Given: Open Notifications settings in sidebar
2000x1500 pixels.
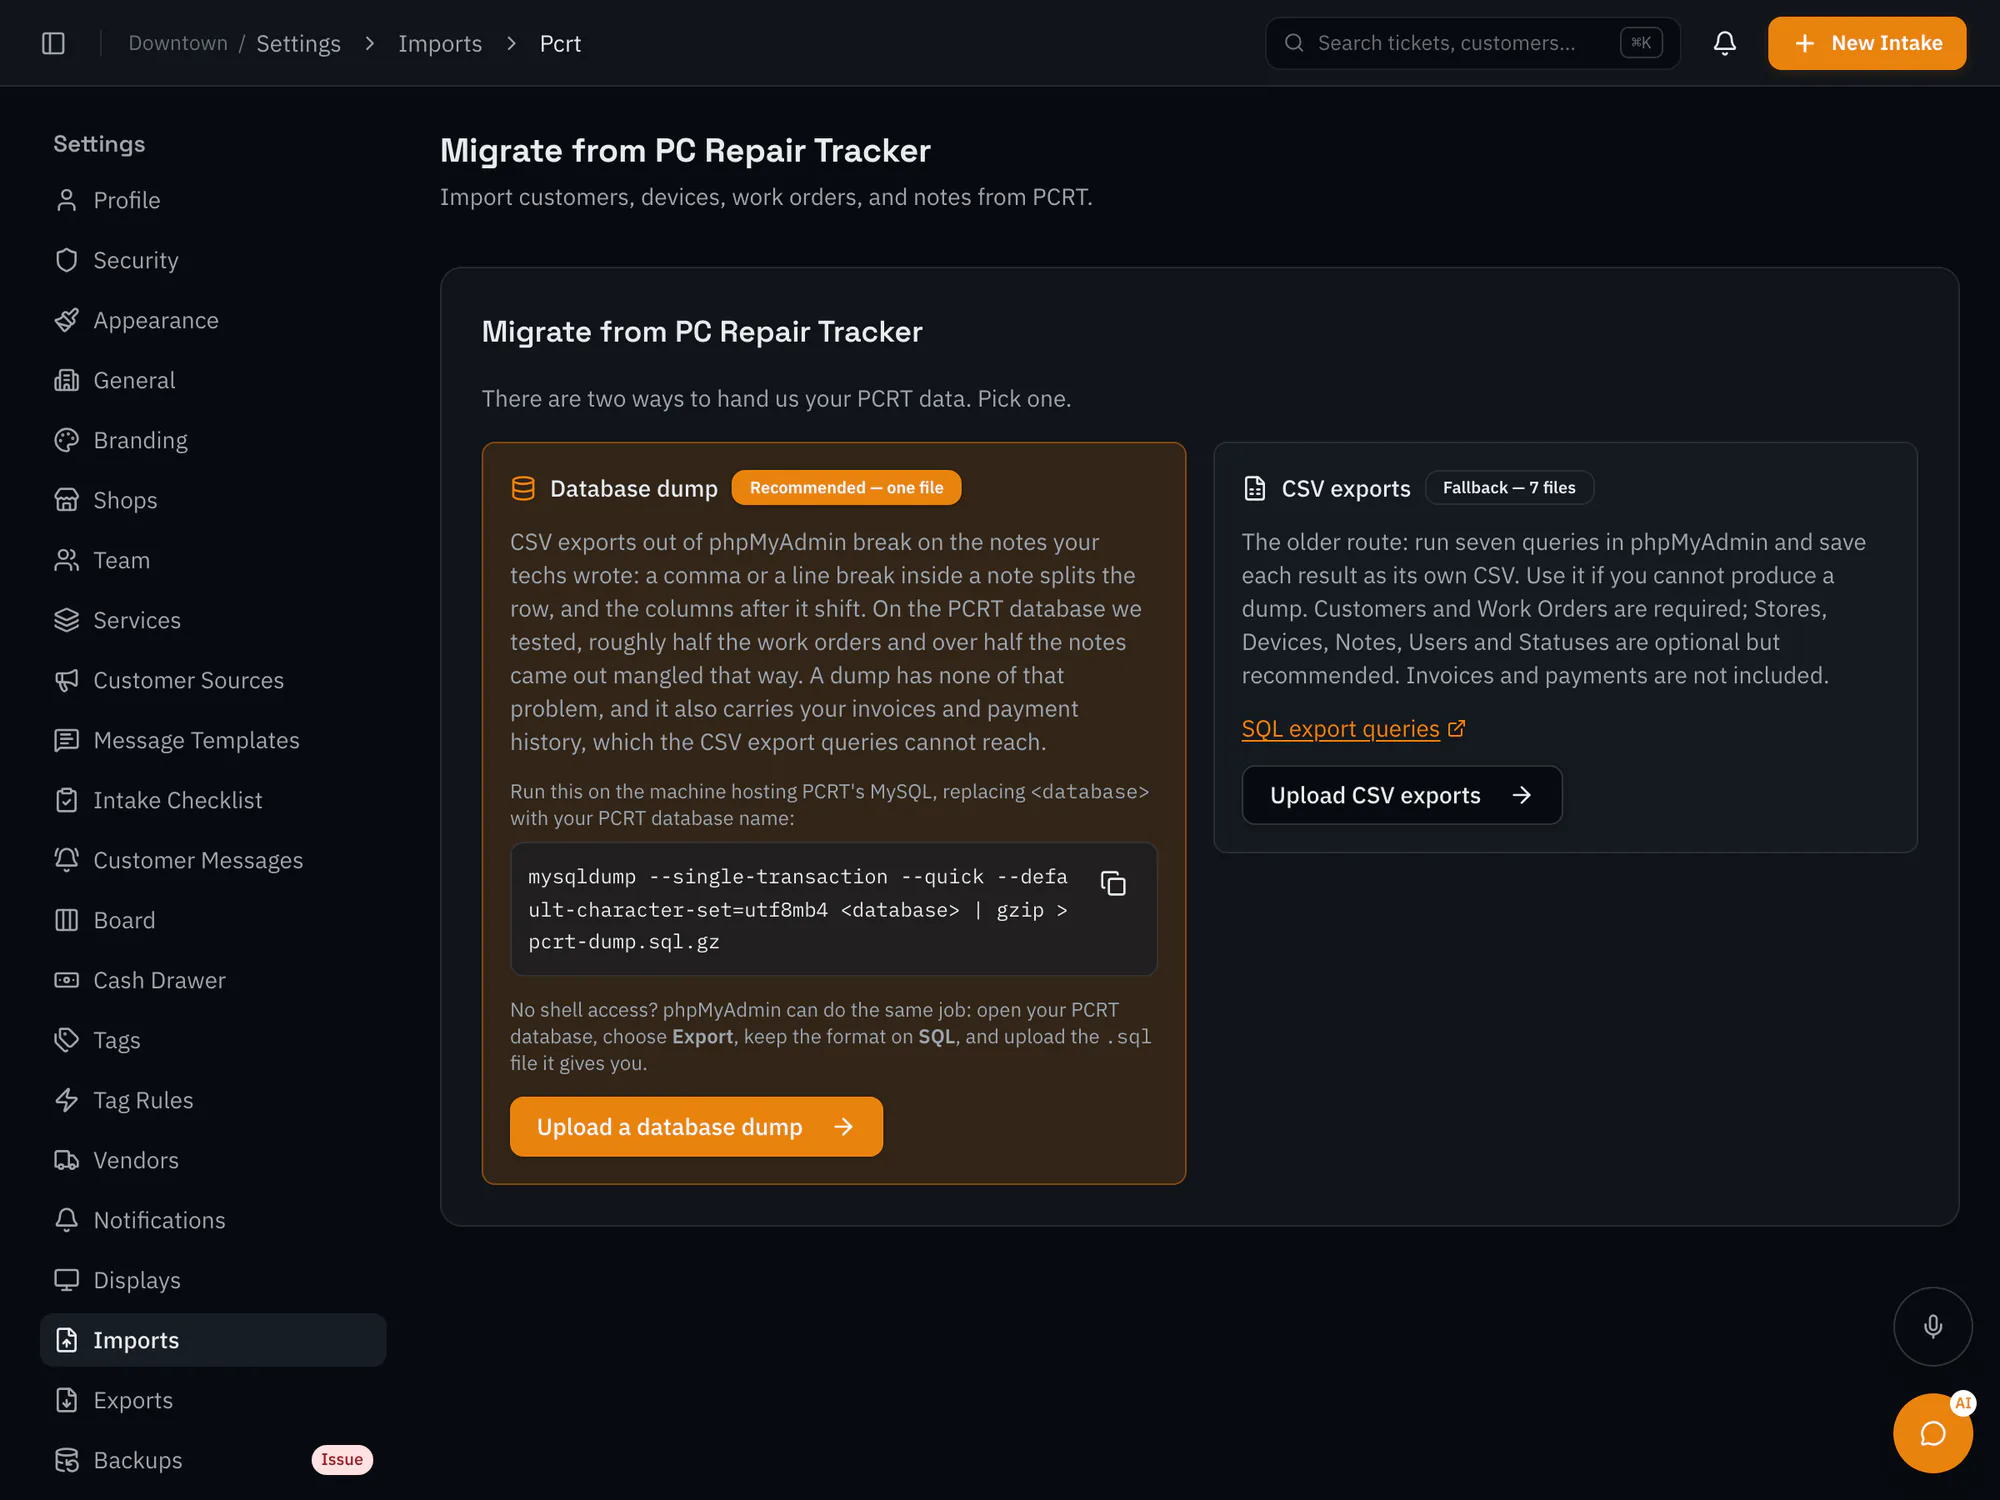Looking at the screenshot, I should click(213, 1220).
